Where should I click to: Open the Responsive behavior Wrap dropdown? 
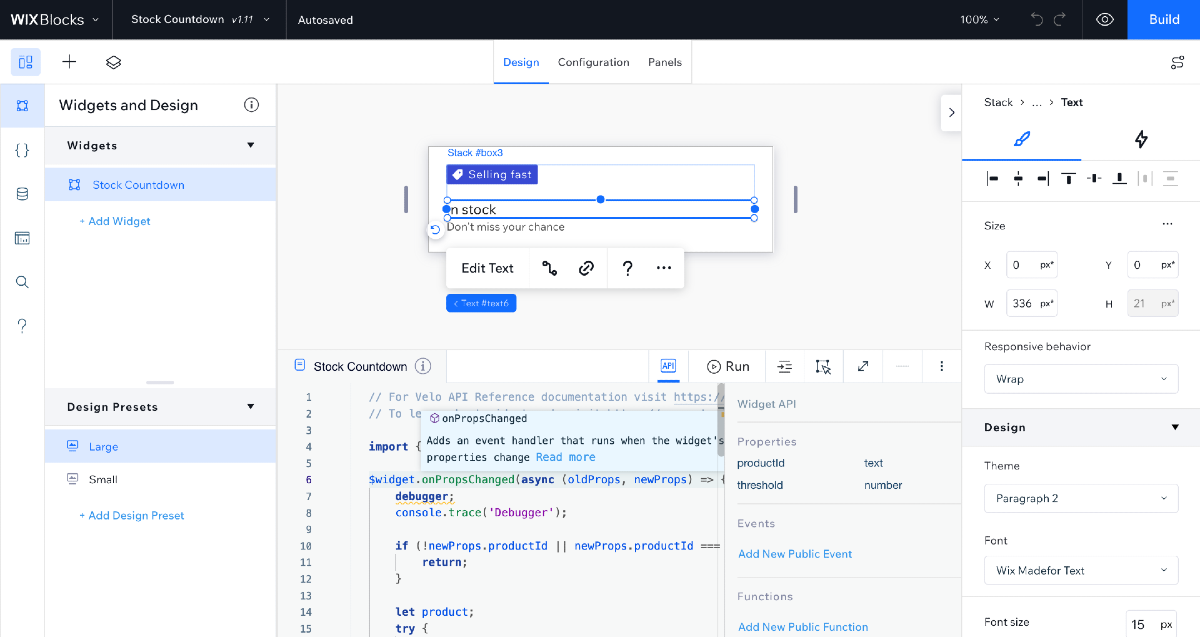pyautogui.click(x=1081, y=379)
